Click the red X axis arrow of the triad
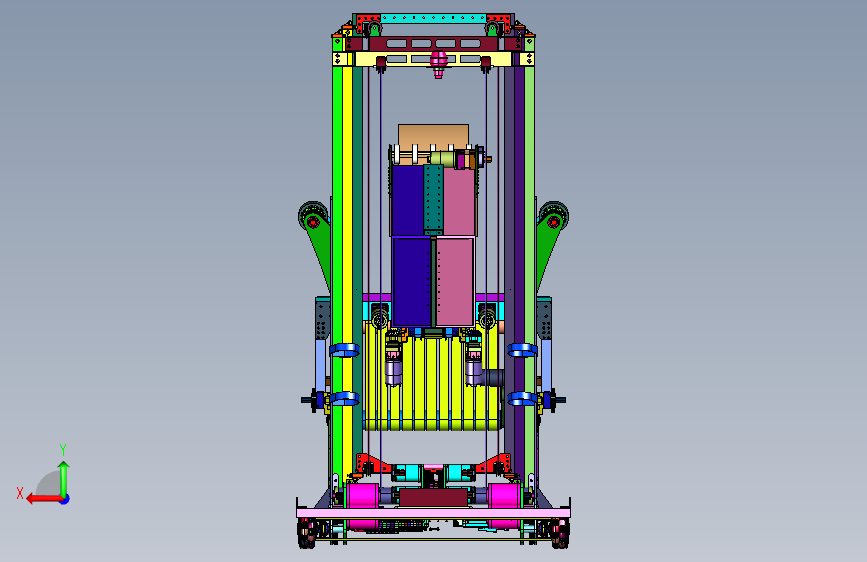The width and height of the screenshot is (867, 562). (x=43, y=499)
